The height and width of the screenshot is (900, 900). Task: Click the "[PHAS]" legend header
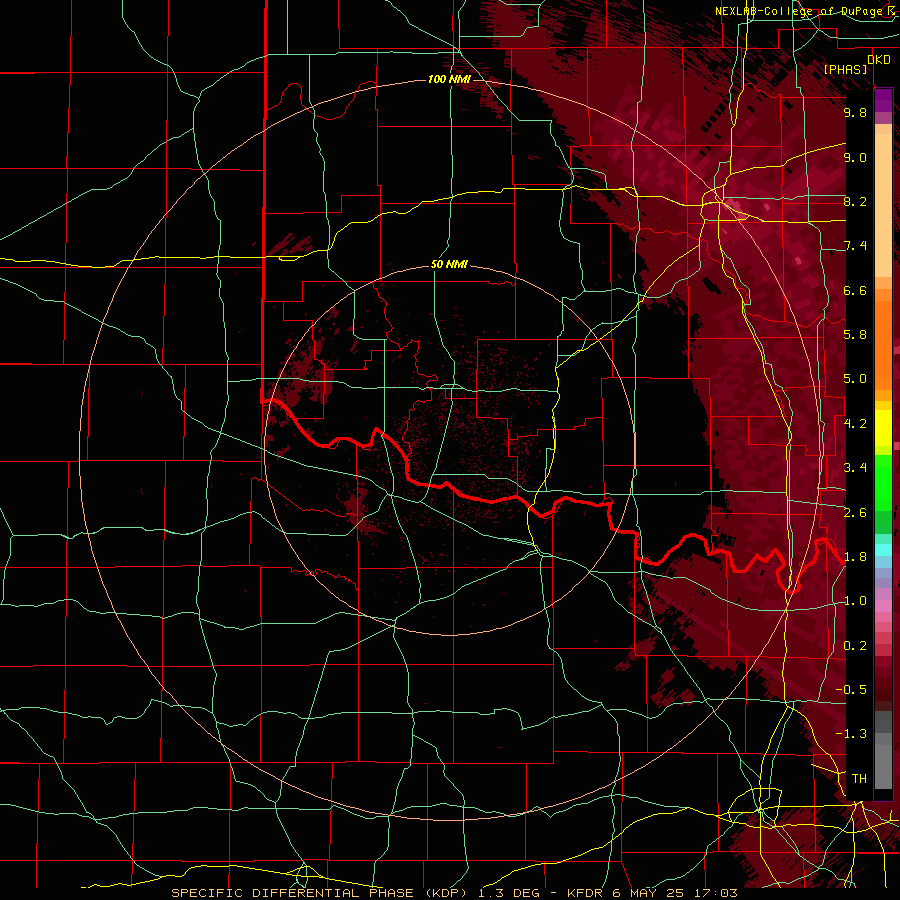tap(845, 70)
